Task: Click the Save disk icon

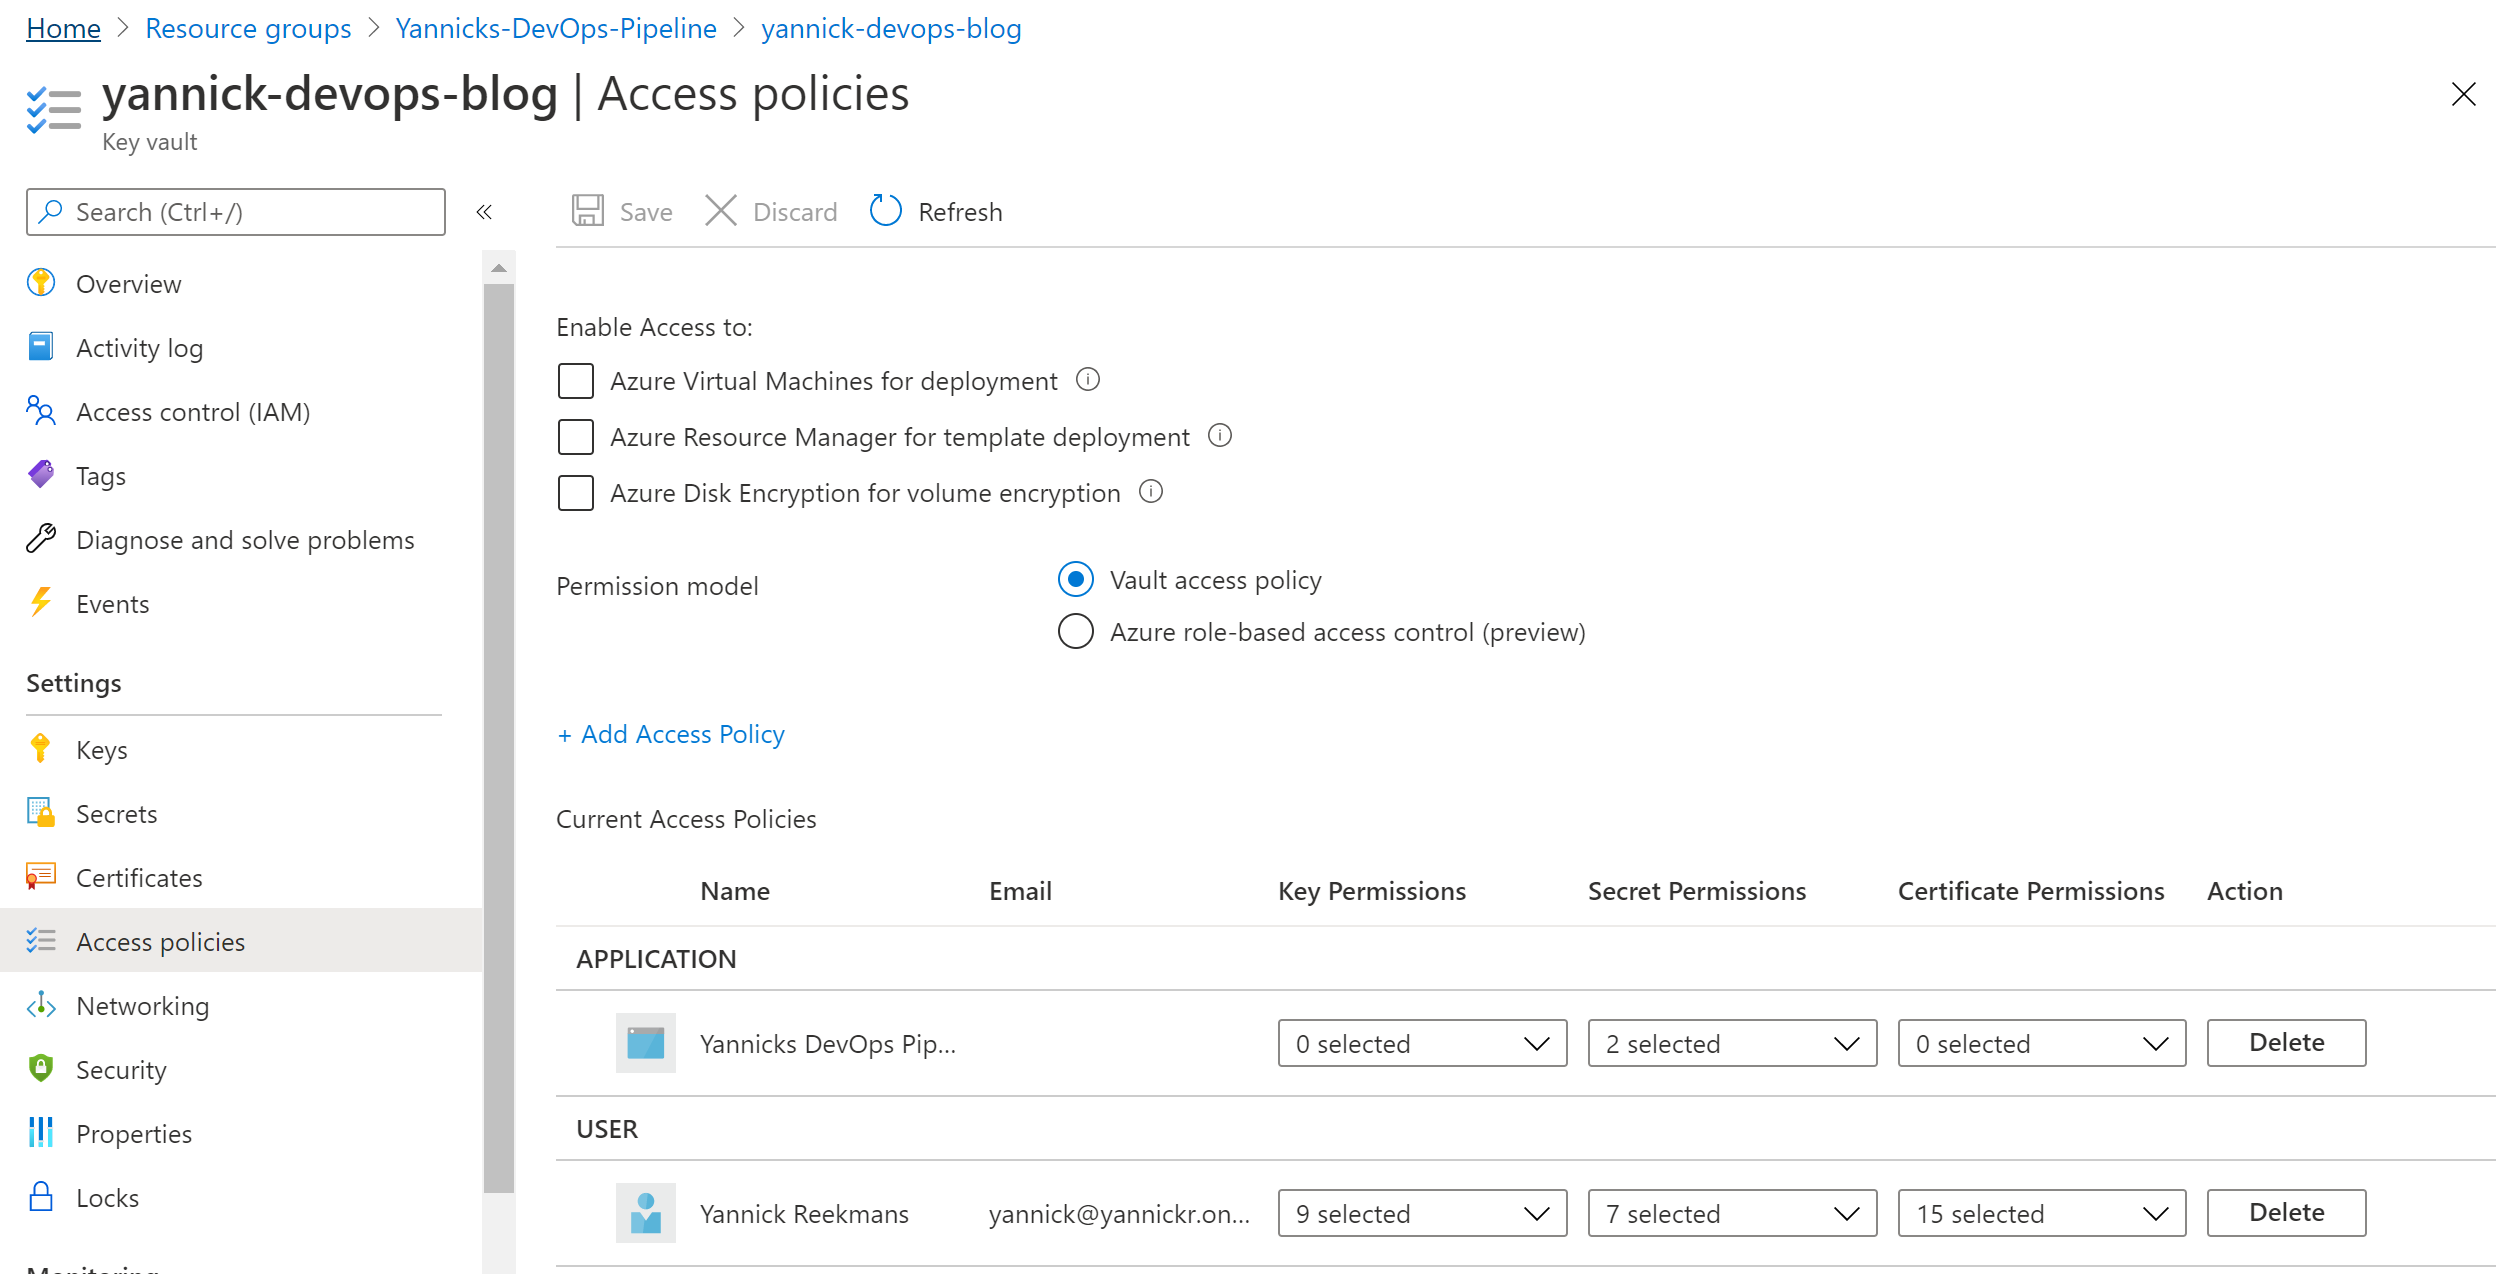Action: click(588, 211)
